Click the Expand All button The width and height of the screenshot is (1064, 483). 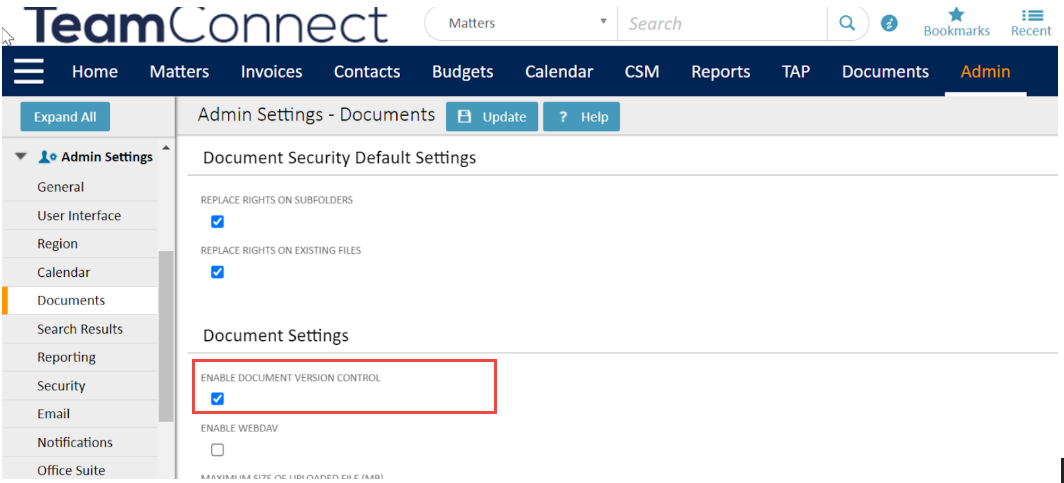(x=65, y=117)
